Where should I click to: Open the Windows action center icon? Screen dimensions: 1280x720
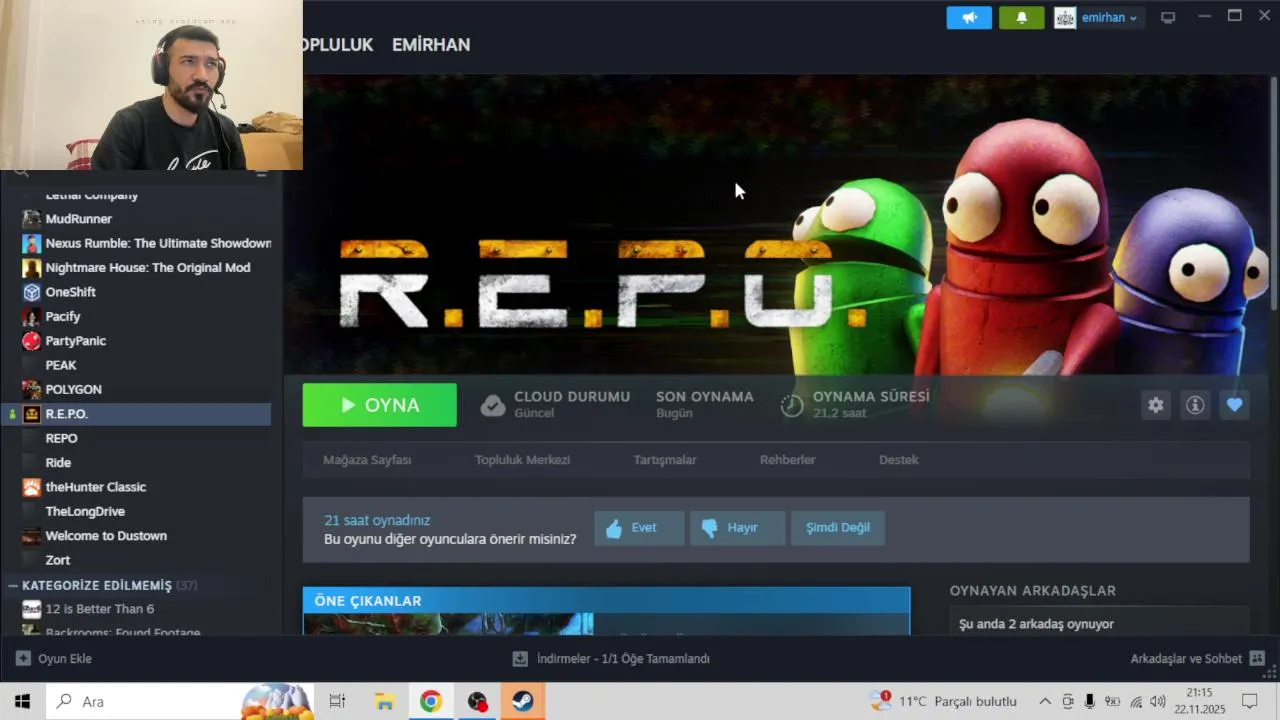point(1249,701)
